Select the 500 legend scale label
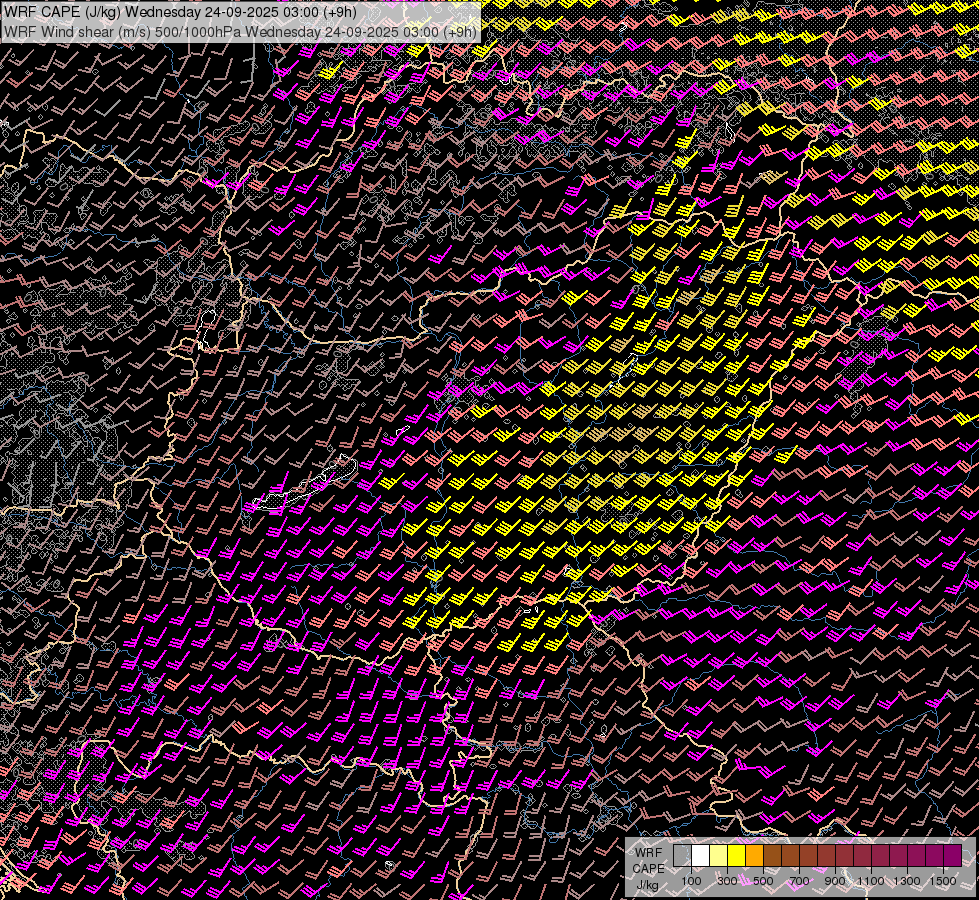The image size is (979, 900). click(x=763, y=880)
